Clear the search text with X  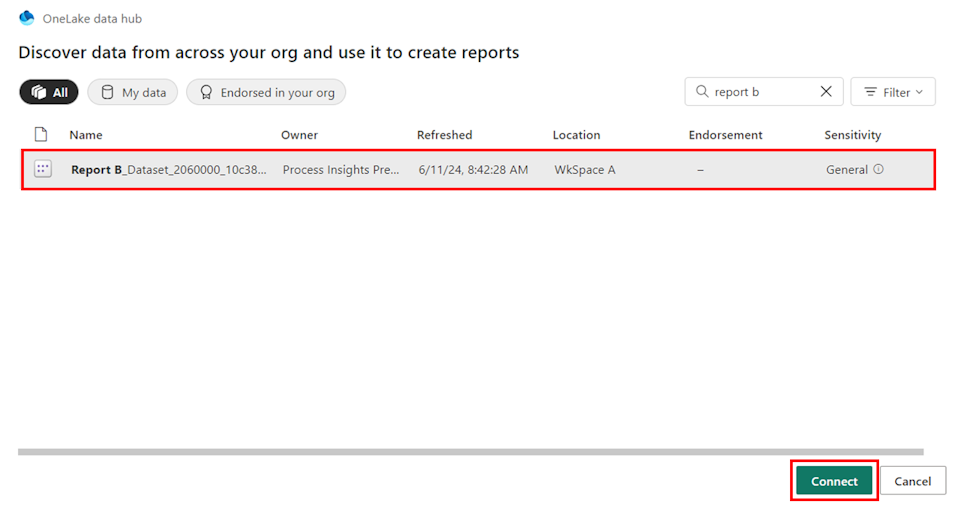click(826, 92)
